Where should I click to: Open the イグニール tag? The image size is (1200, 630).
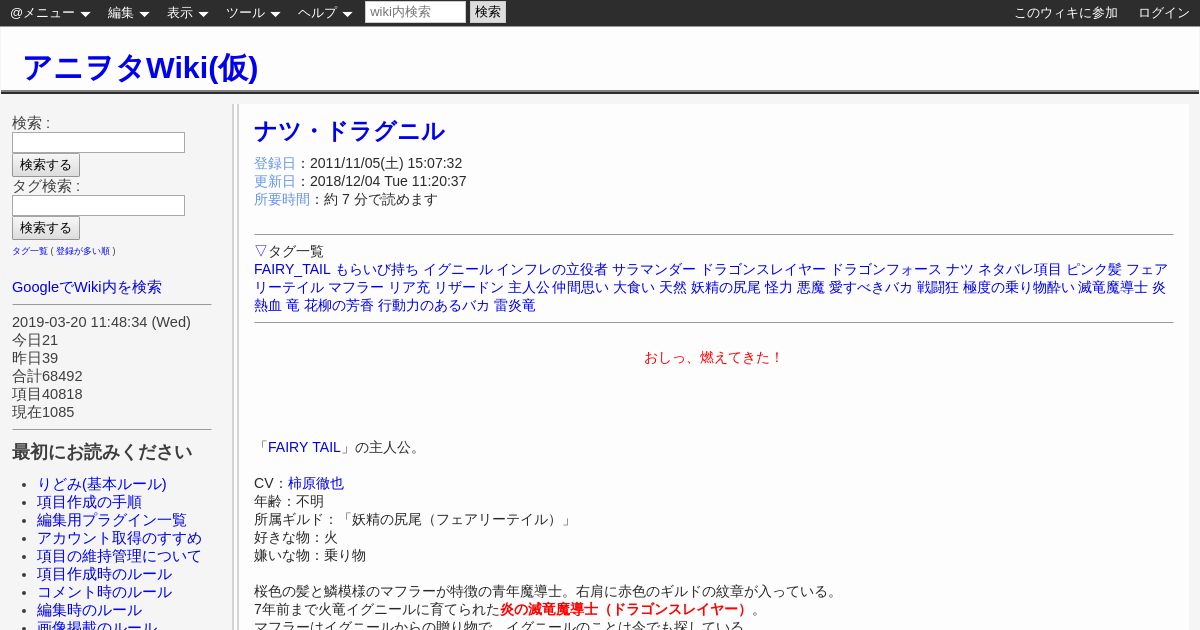point(458,269)
